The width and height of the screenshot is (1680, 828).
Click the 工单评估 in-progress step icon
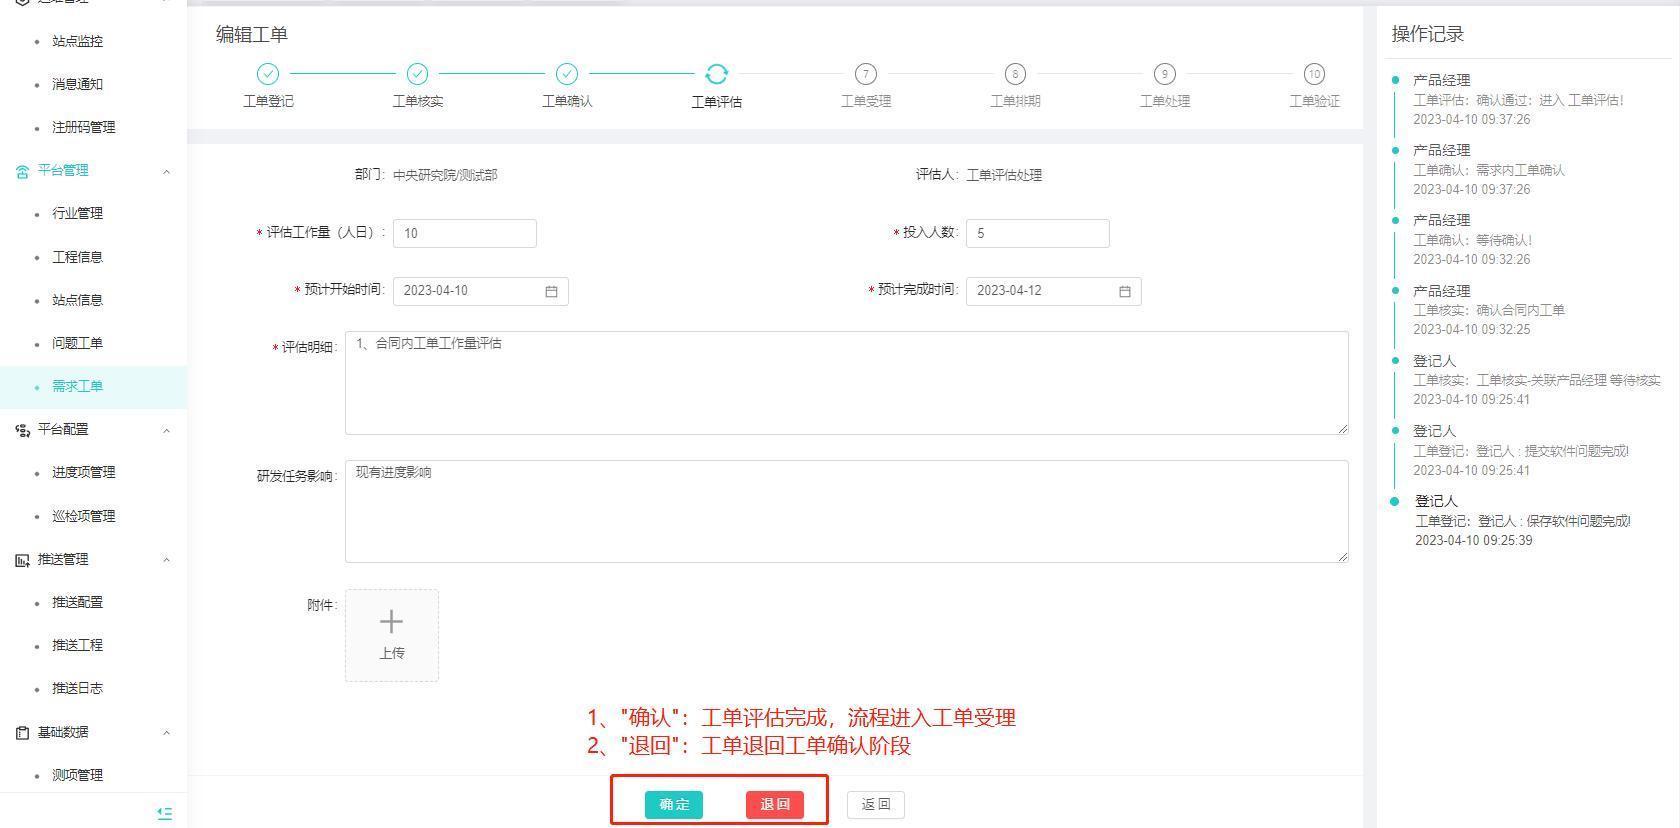pos(716,74)
